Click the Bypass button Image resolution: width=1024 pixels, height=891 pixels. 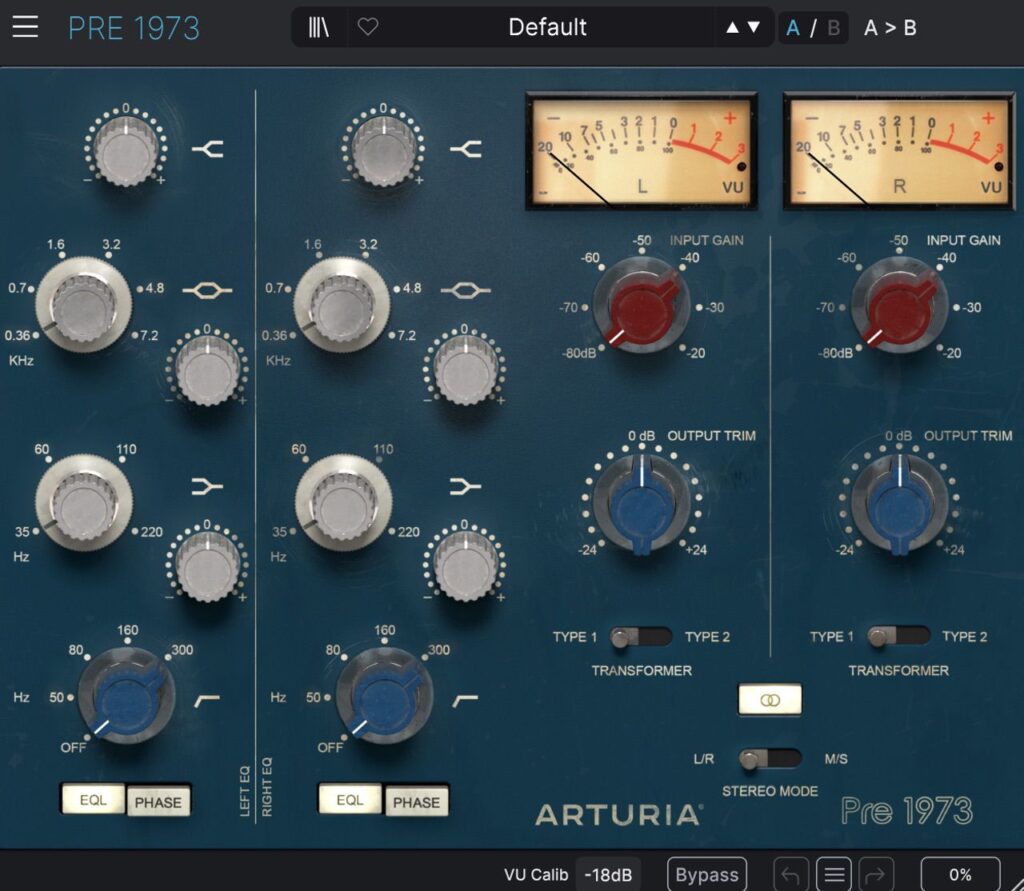(x=706, y=874)
